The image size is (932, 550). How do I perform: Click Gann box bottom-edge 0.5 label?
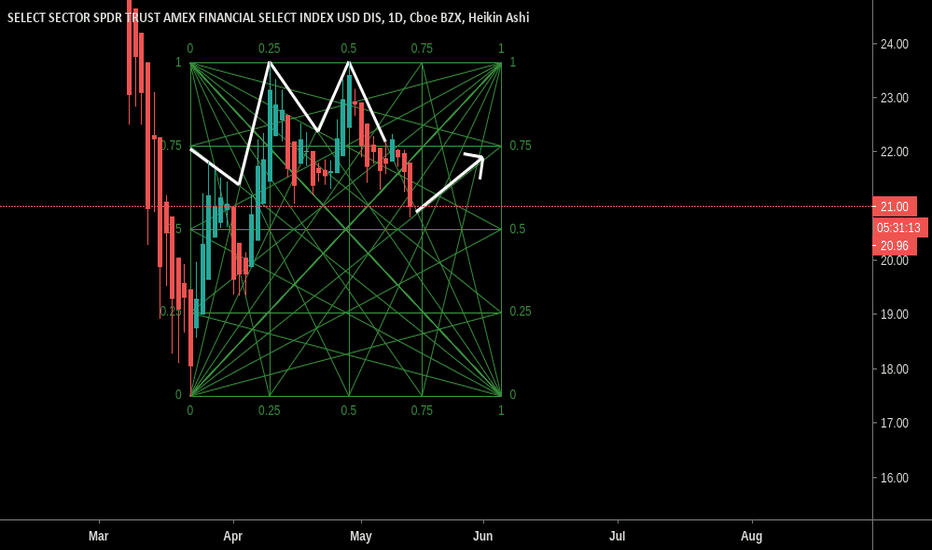pos(349,411)
